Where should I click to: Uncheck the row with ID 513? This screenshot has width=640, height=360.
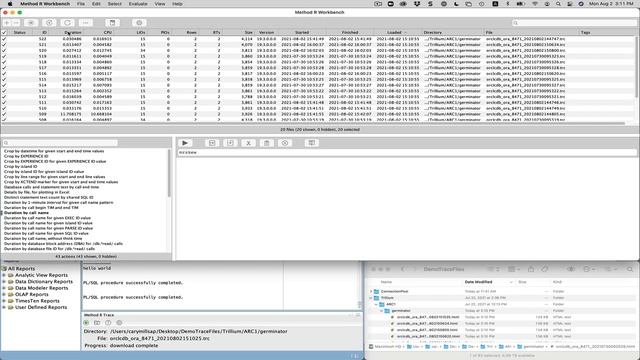click(4, 91)
